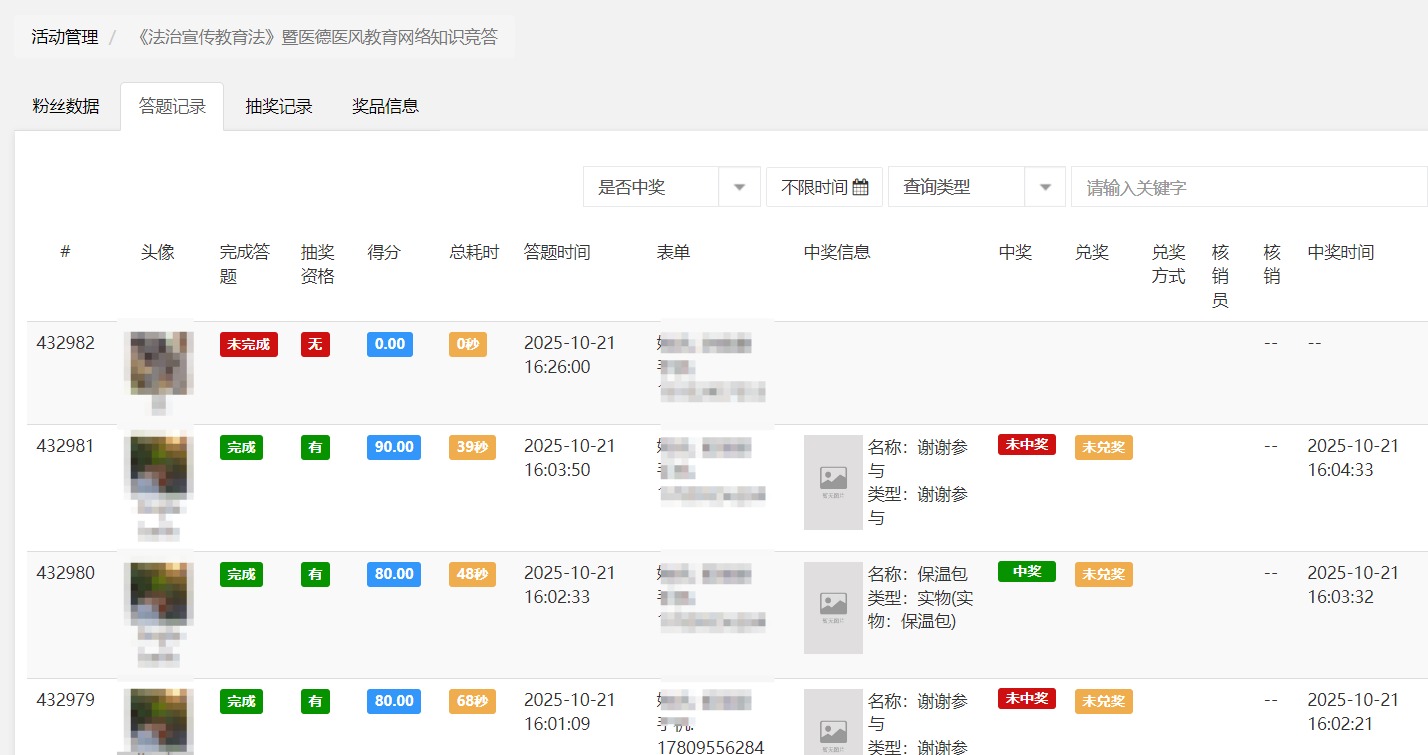1428x755 pixels.
Task: Click the red 未完成 badge in row 432982
Action: 248,345
